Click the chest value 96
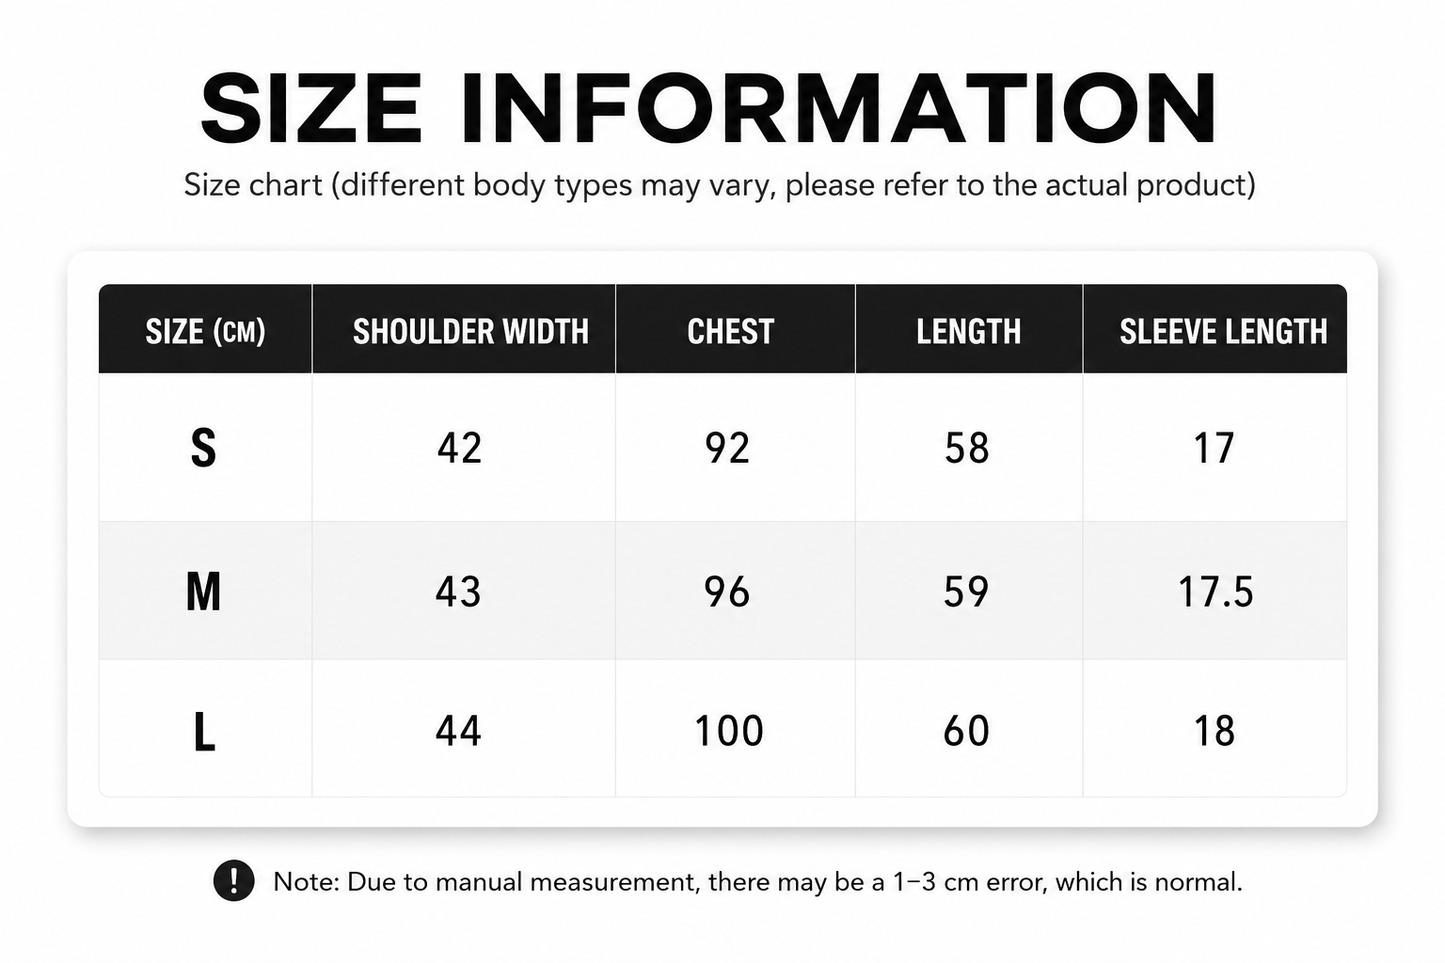This screenshot has width=1445, height=963. (727, 591)
